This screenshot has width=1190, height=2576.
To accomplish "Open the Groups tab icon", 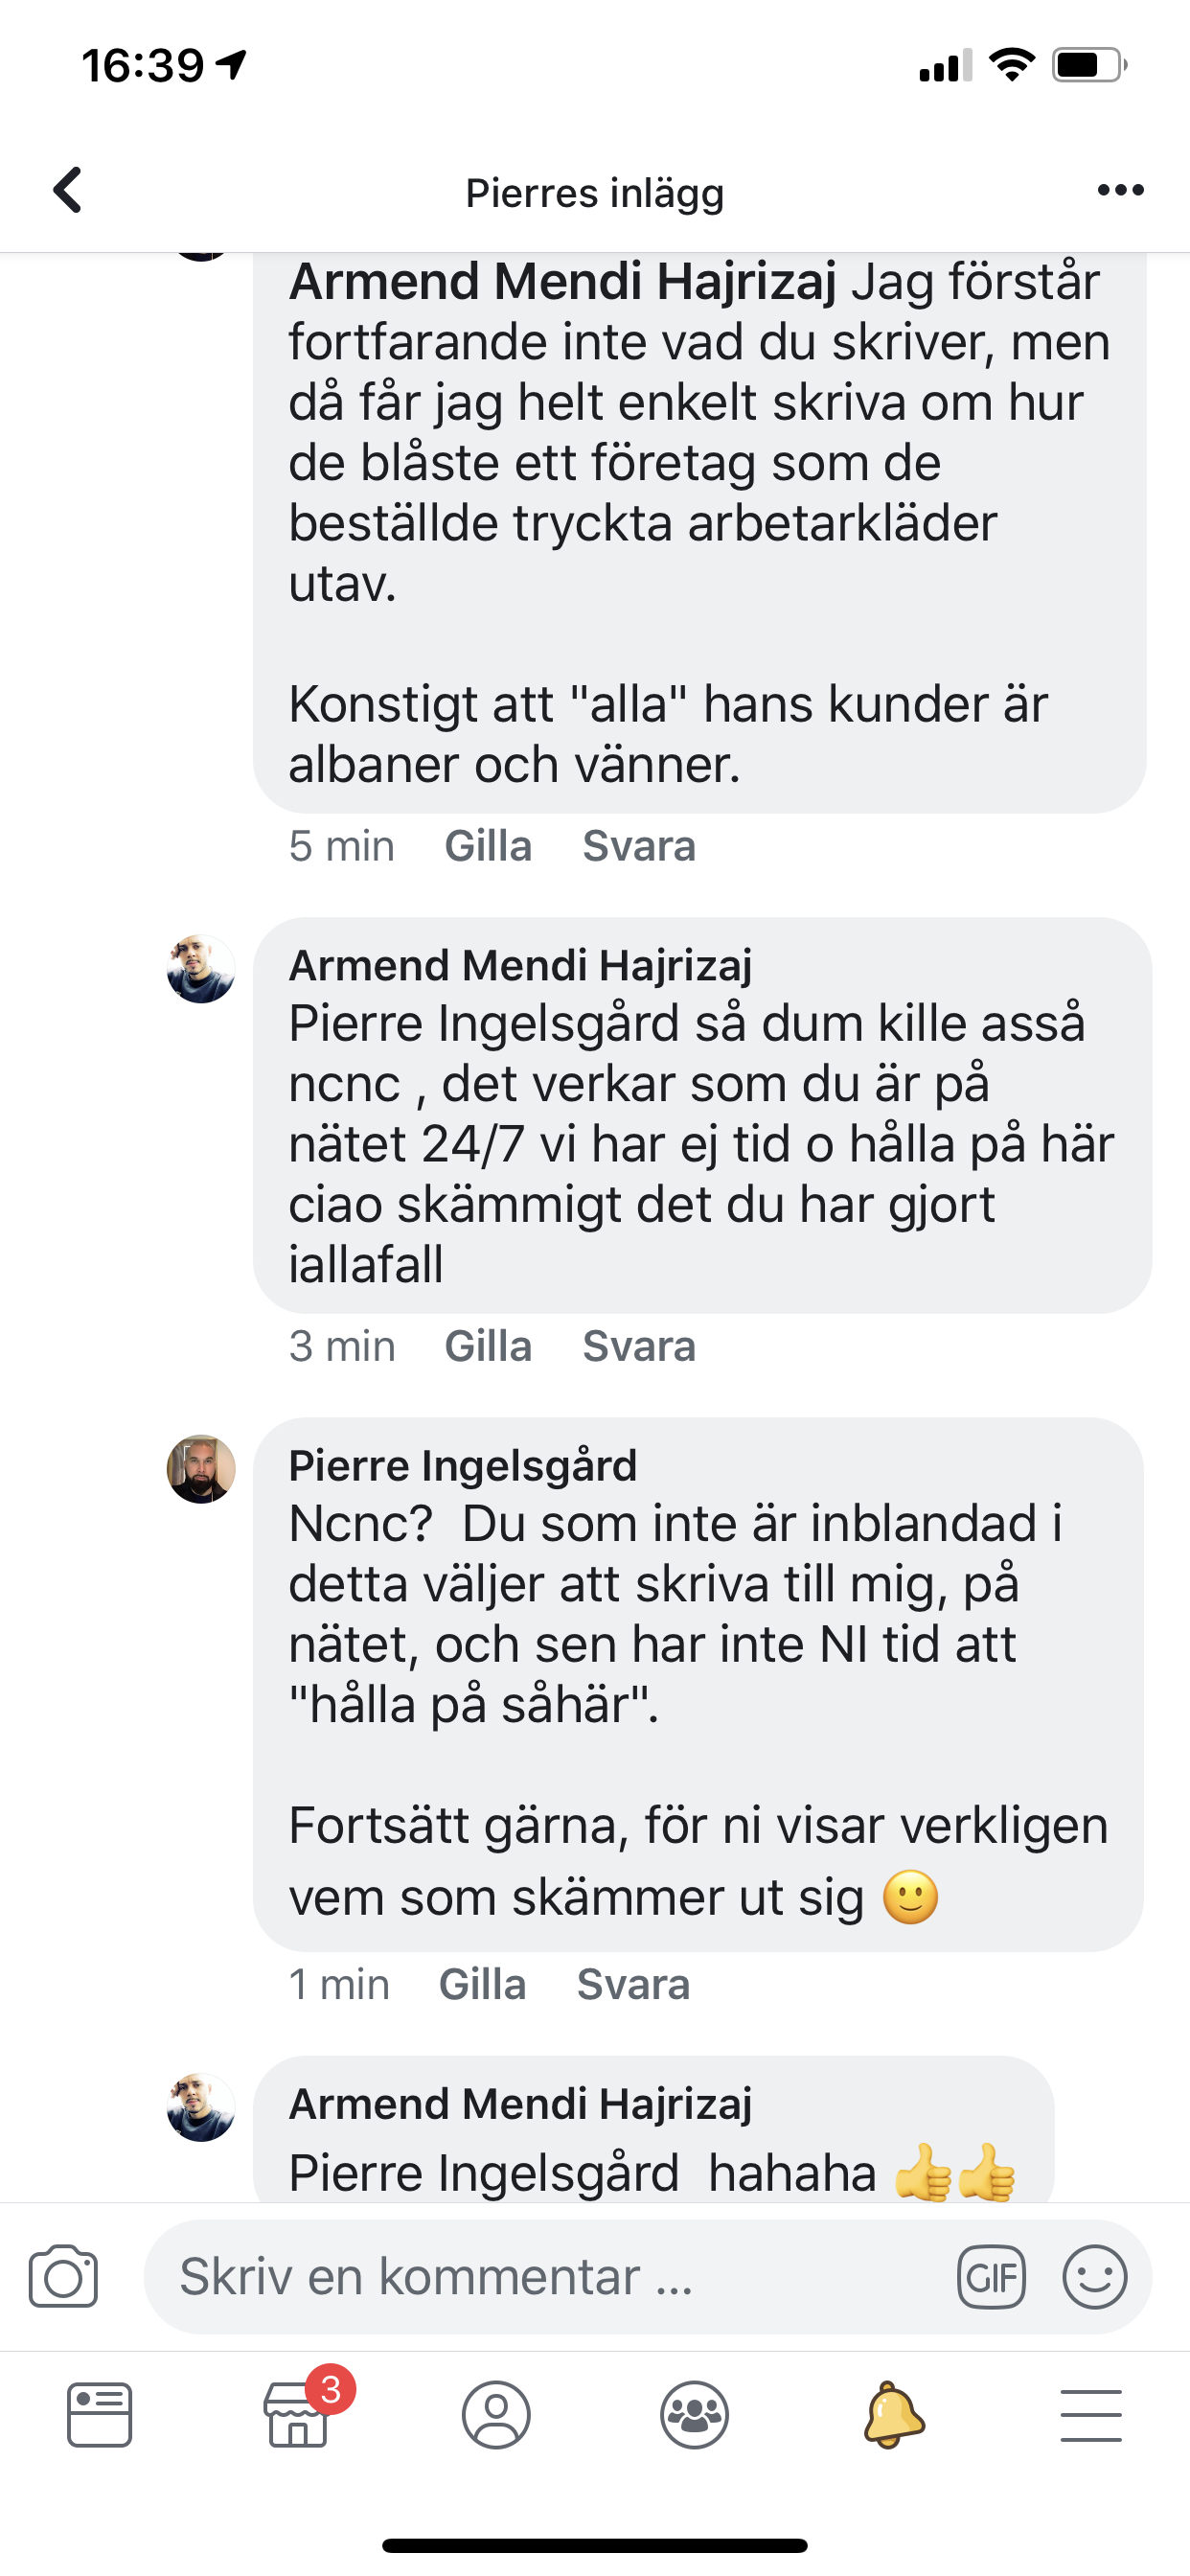I will coord(694,2414).
